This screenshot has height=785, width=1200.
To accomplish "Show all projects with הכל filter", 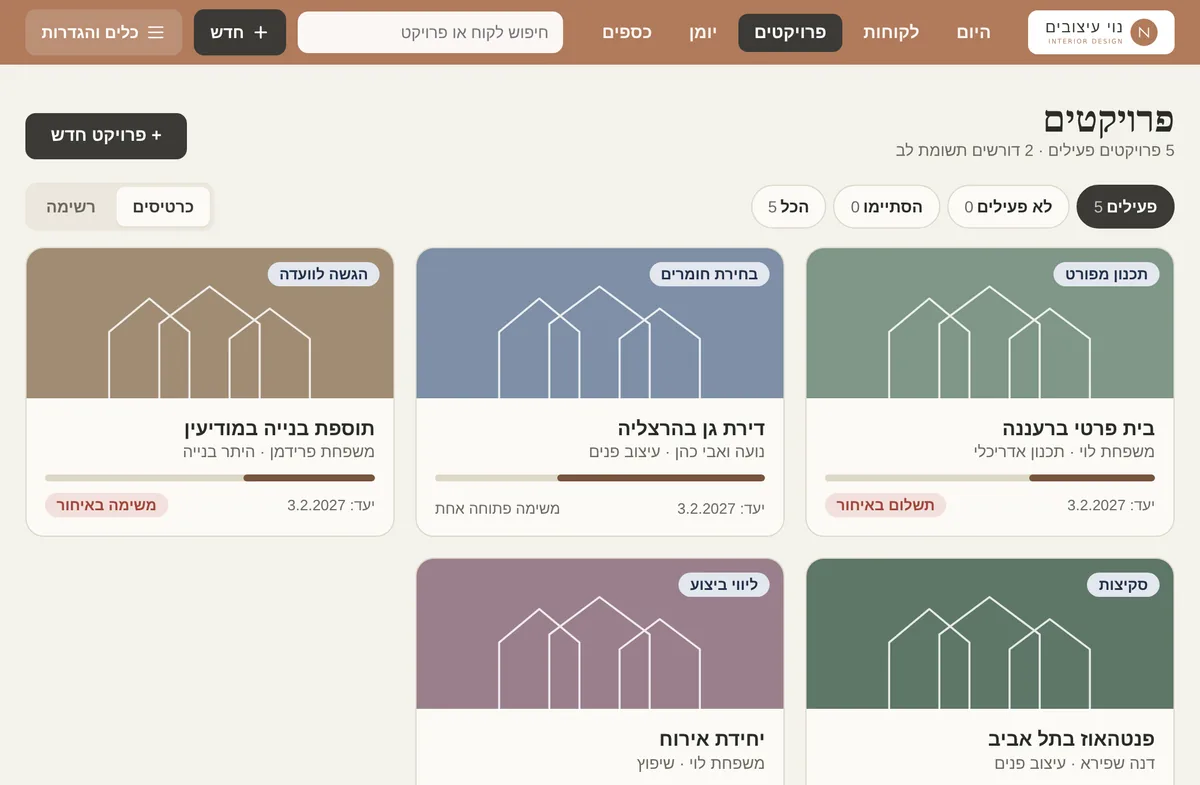I will tap(788, 207).
